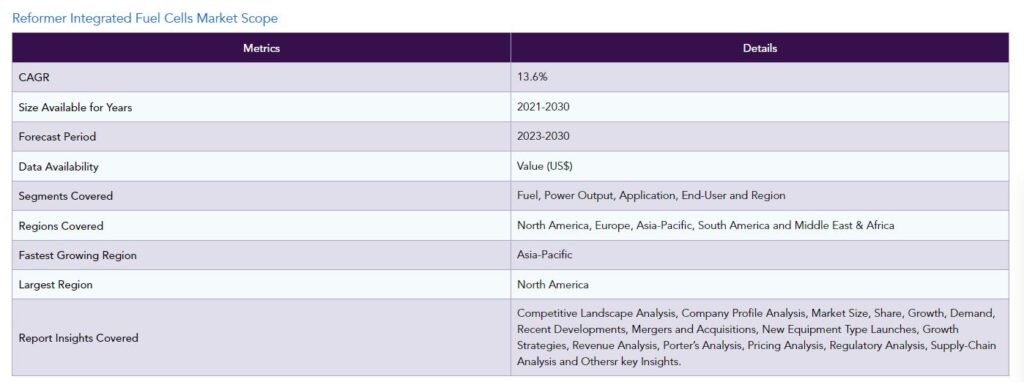Click the Regions Covered label
Screen dimensions: 1024x382
pos(61,226)
